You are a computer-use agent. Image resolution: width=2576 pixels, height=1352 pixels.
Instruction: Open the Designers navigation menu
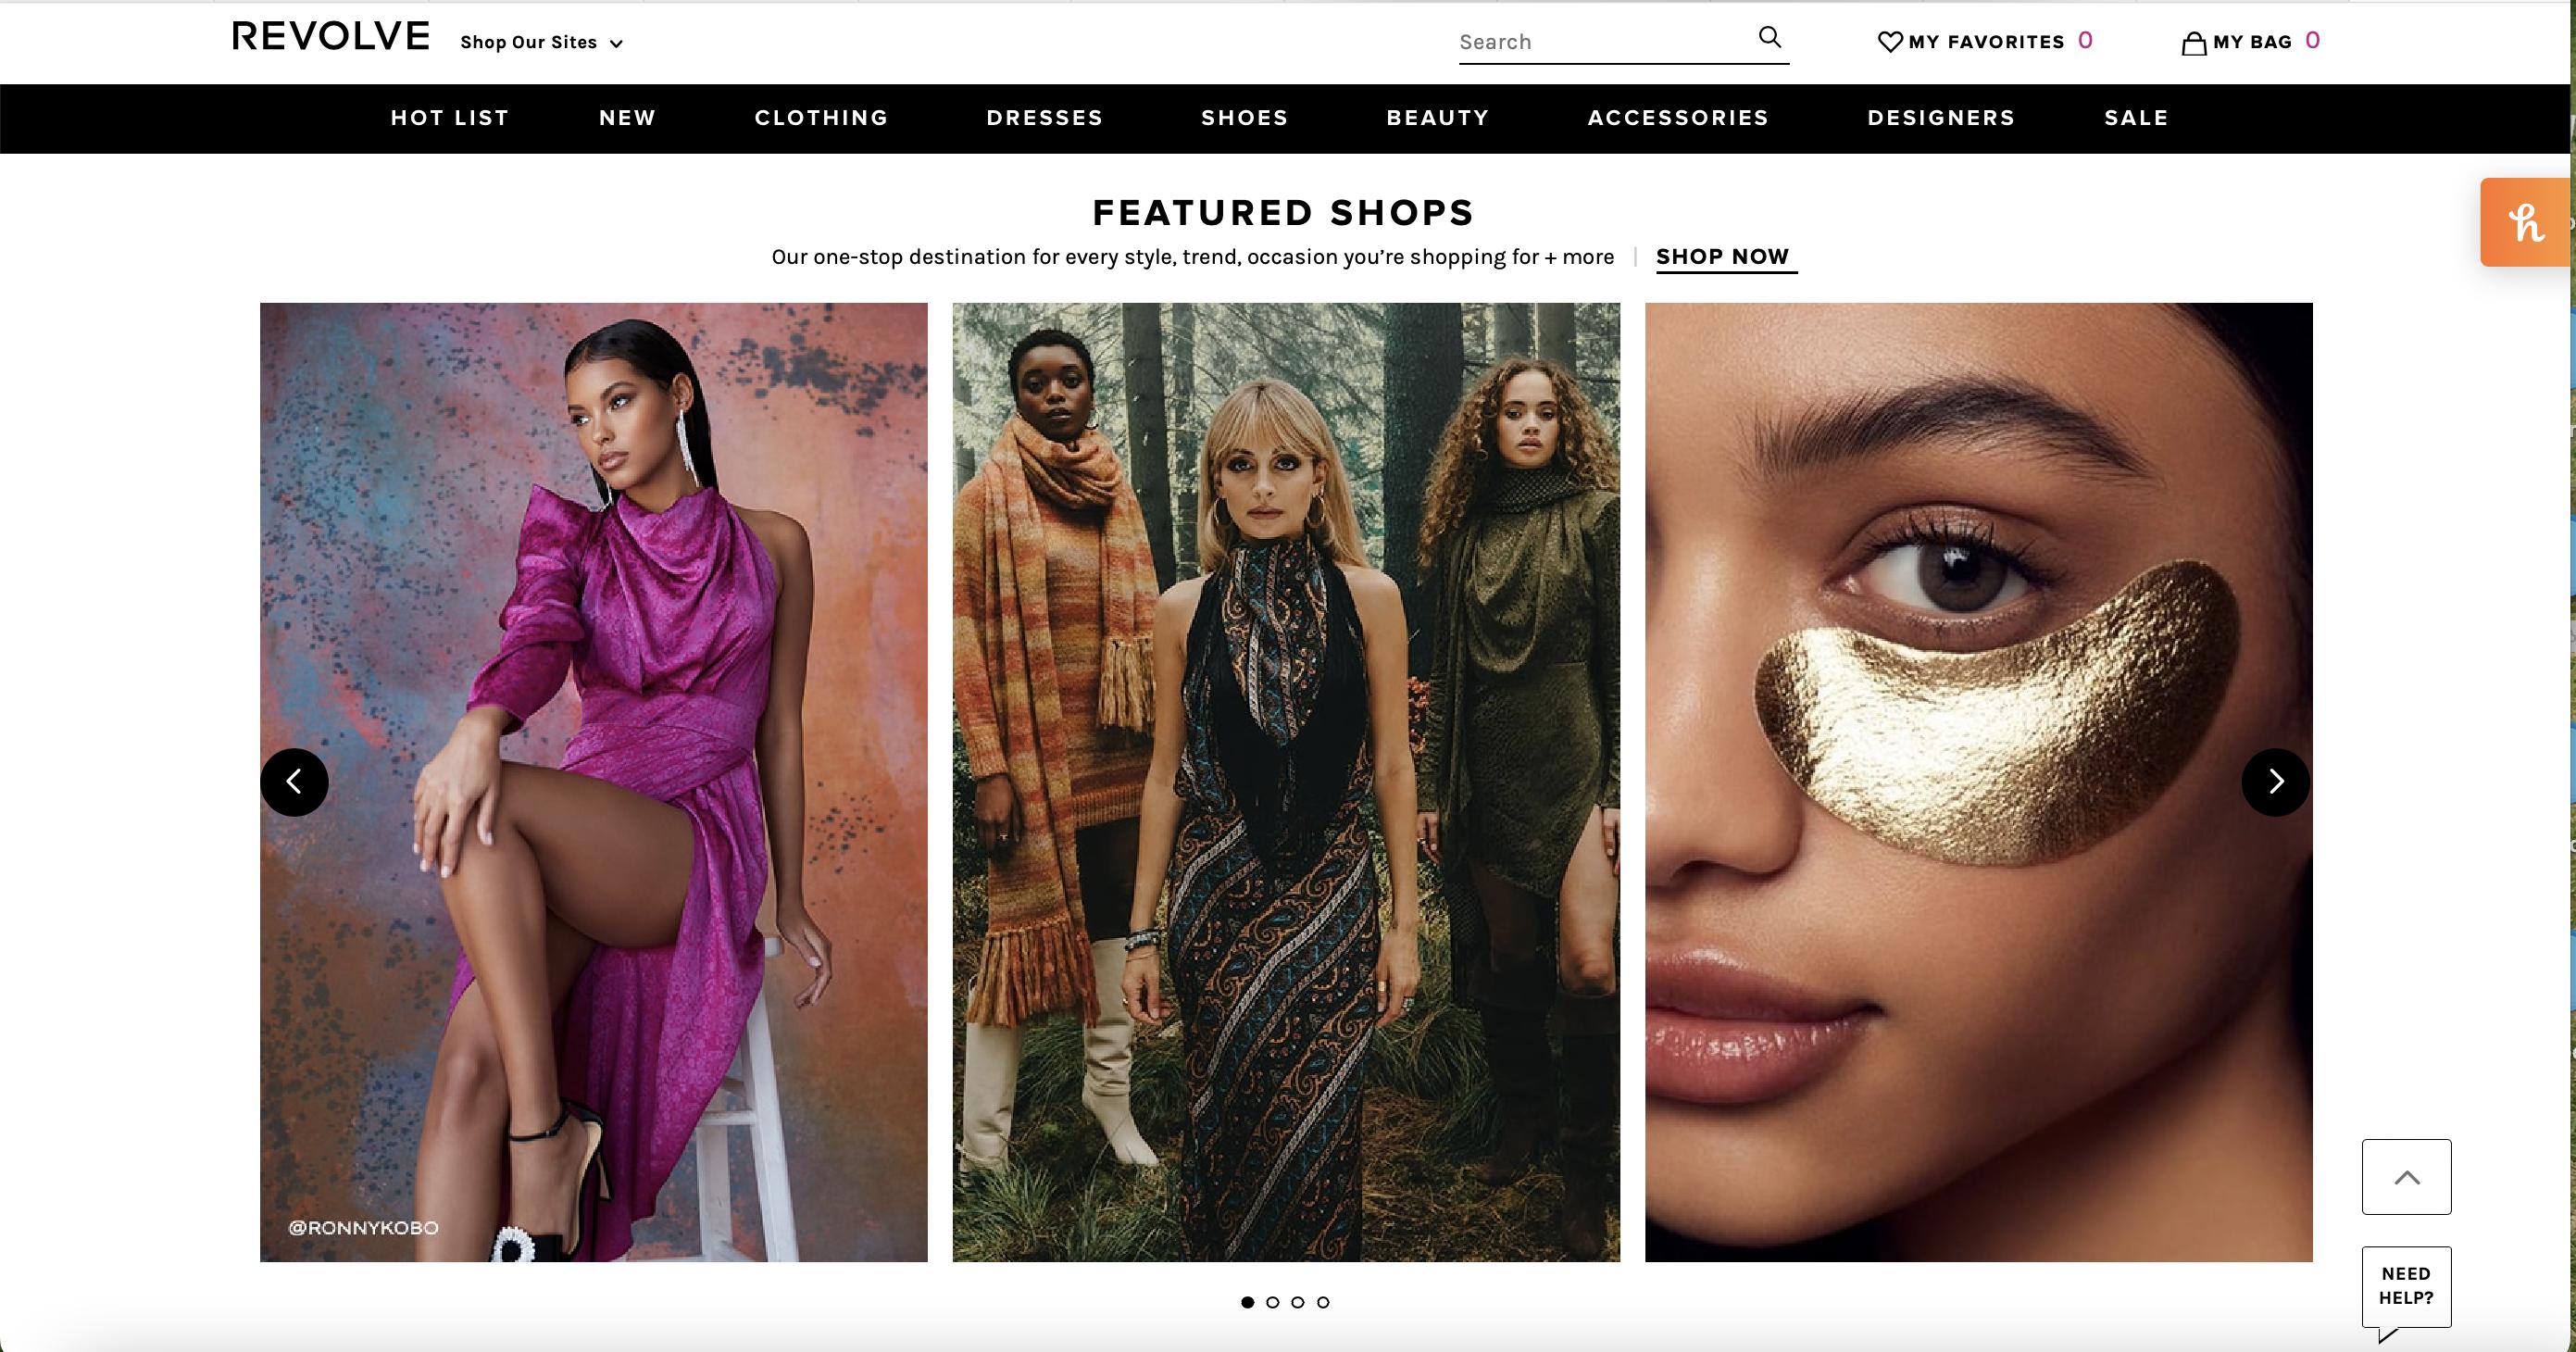pyautogui.click(x=1941, y=118)
